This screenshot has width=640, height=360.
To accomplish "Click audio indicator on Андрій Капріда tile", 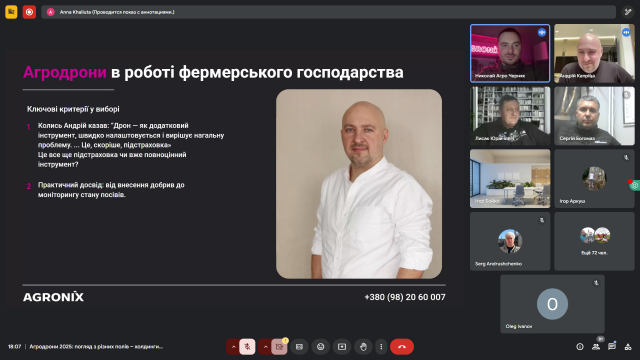I will 626,32.
